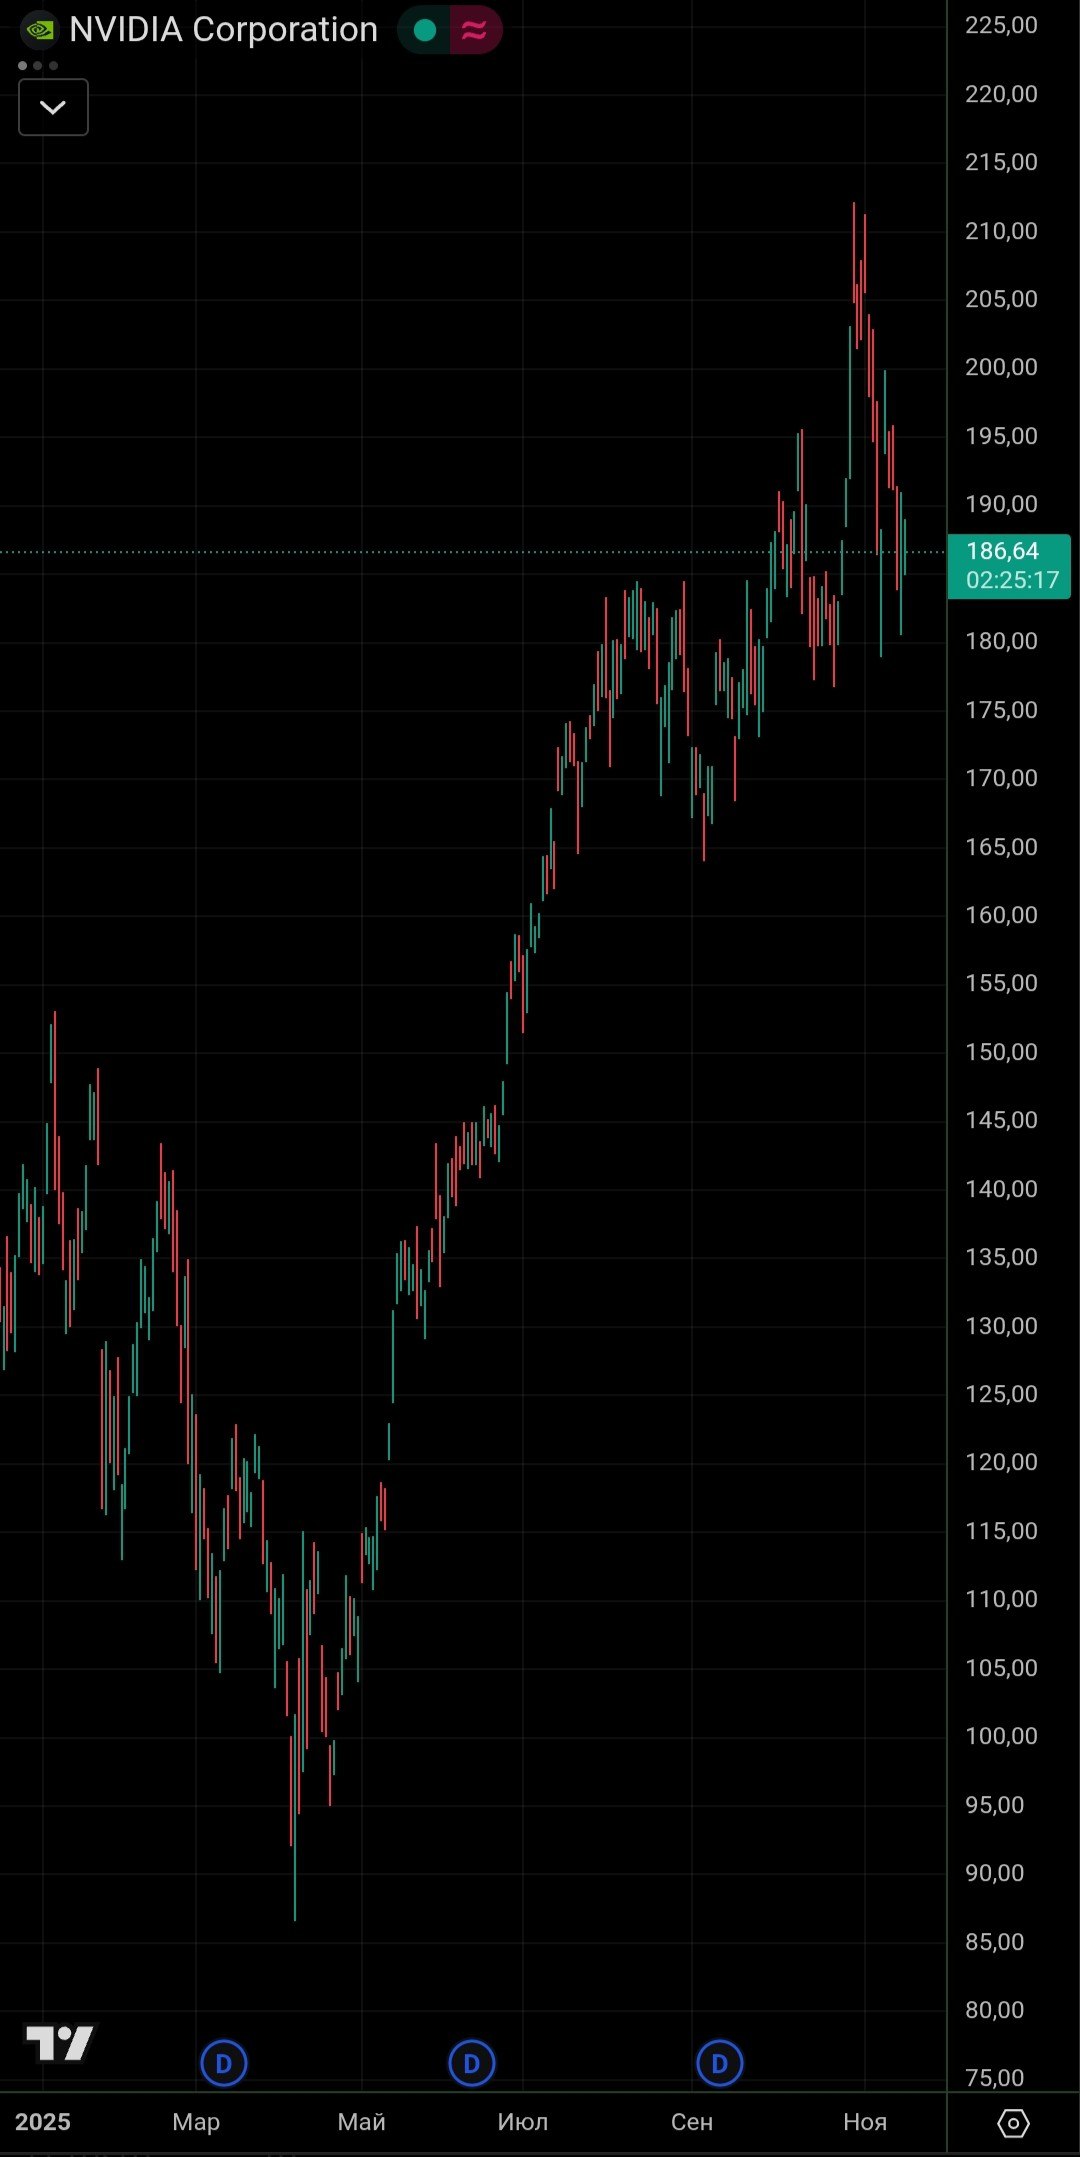Image resolution: width=1080 pixels, height=2157 pixels.
Task: Tap the current price label 186,64
Action: point(1008,565)
